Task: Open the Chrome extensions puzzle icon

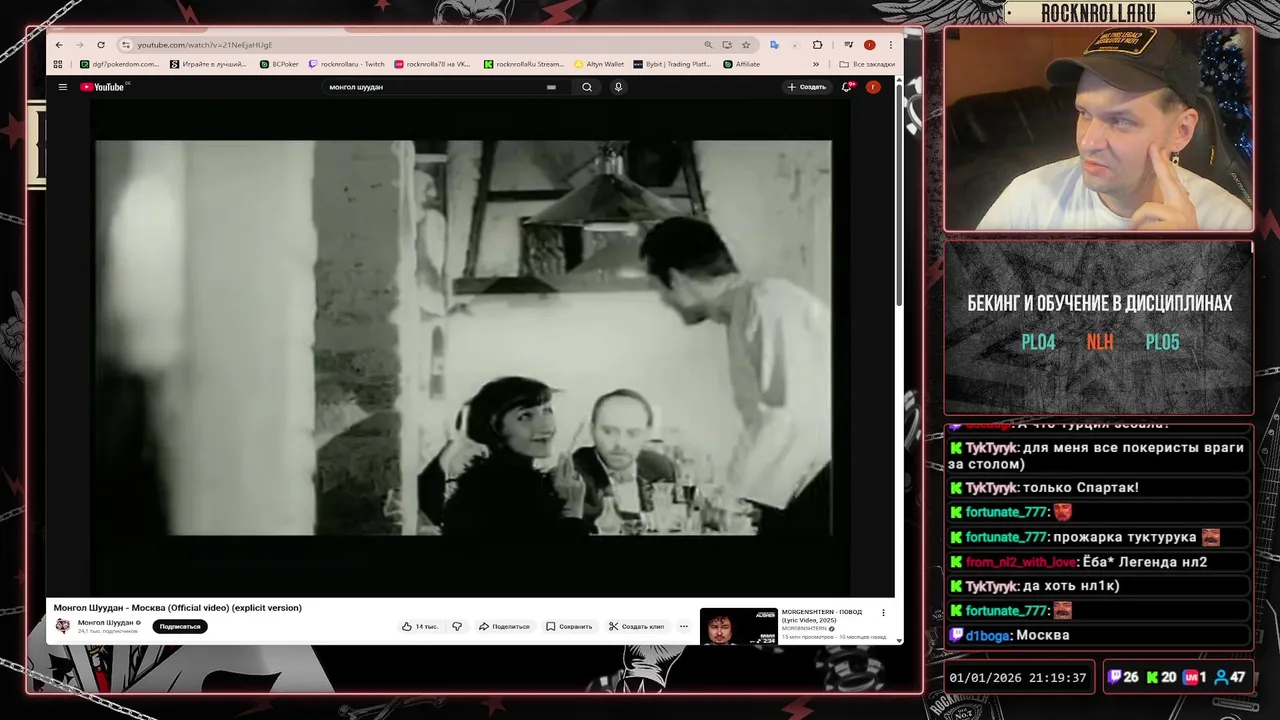Action: 817,45
